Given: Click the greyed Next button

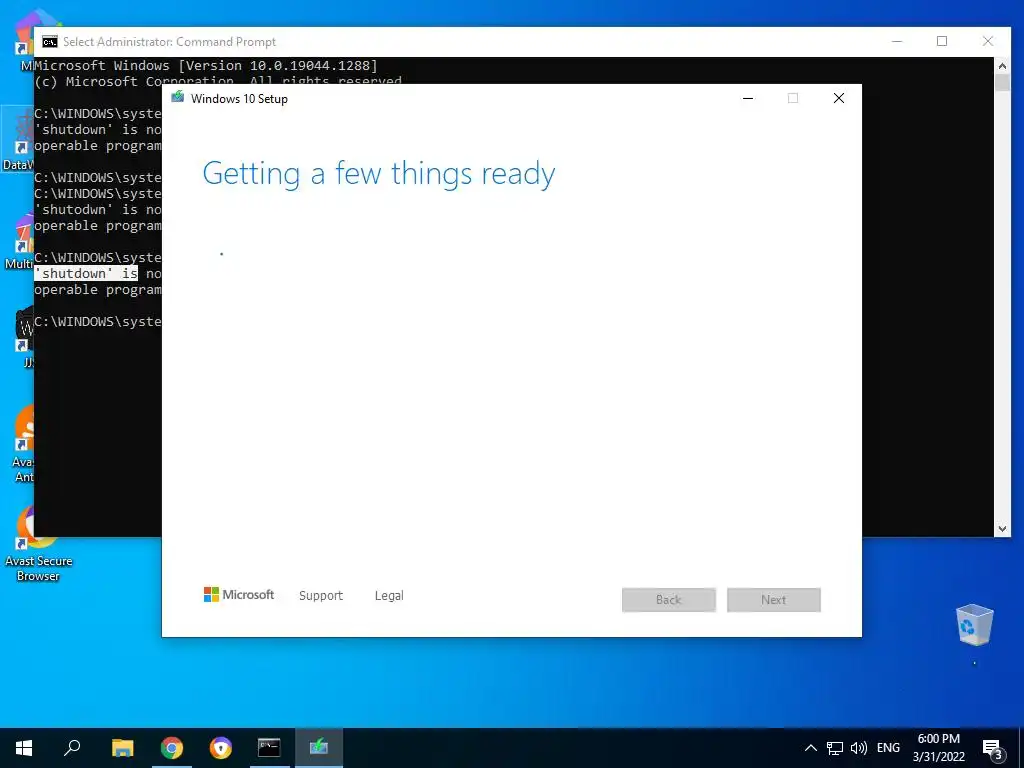Looking at the screenshot, I should tap(774, 600).
